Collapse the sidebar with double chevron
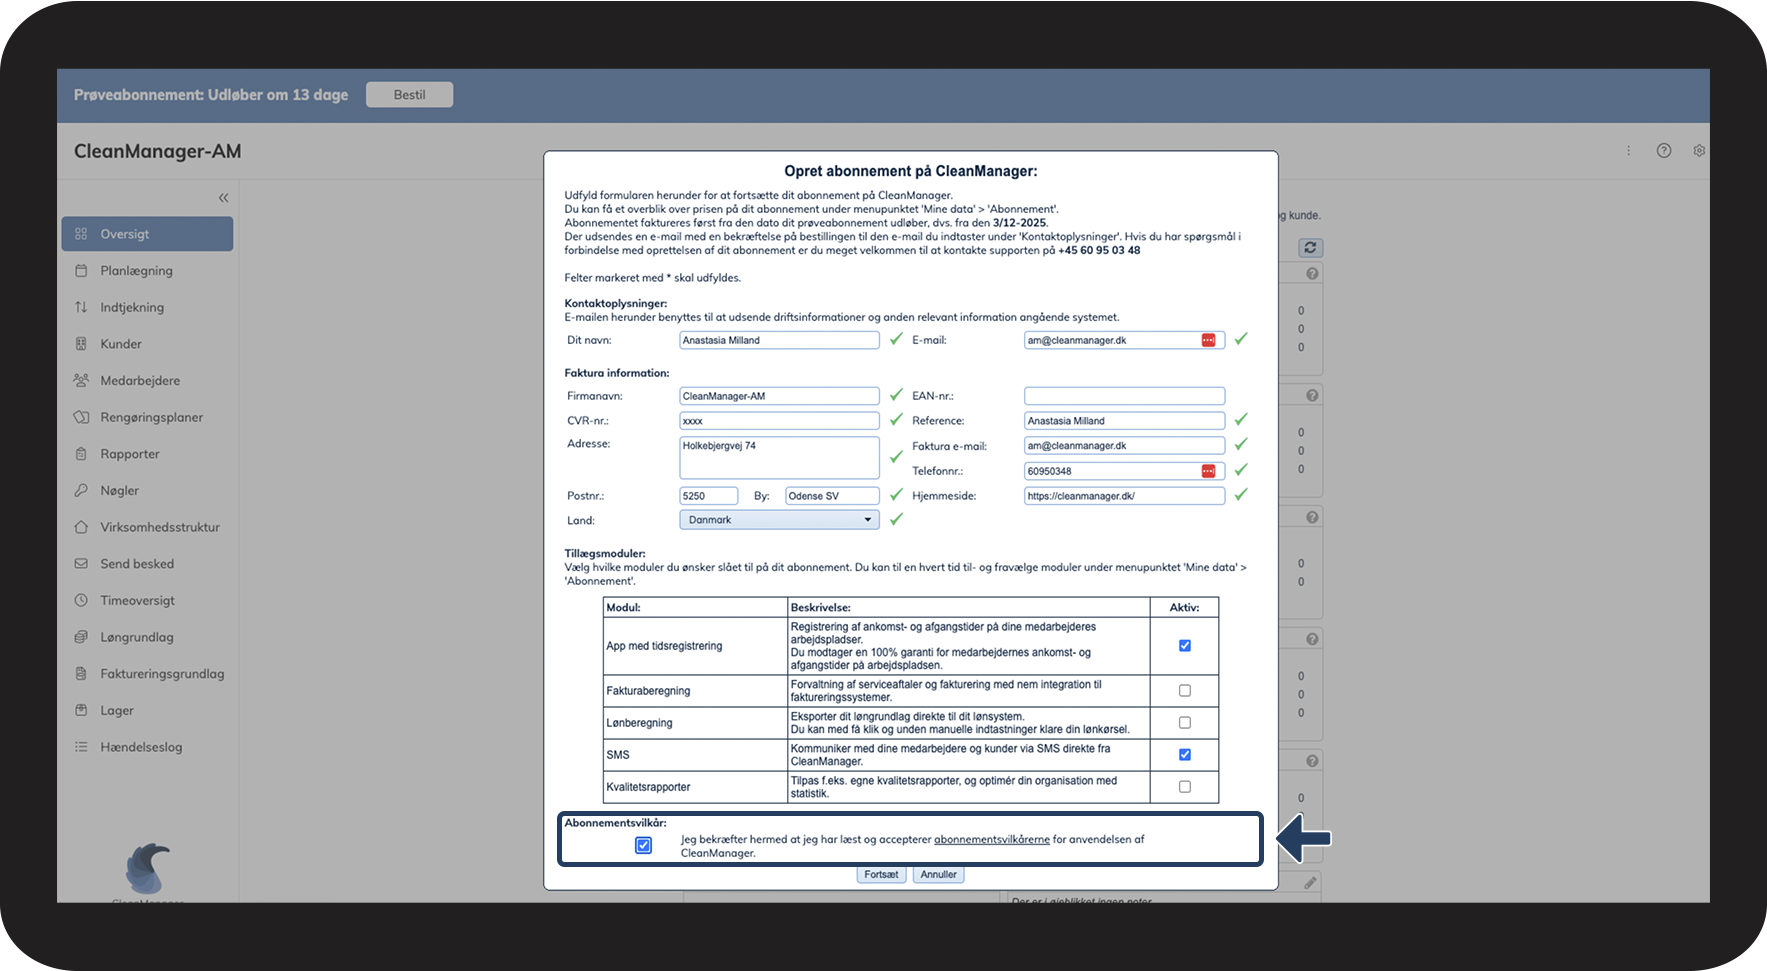Image resolution: width=1767 pixels, height=971 pixels. pos(223,198)
